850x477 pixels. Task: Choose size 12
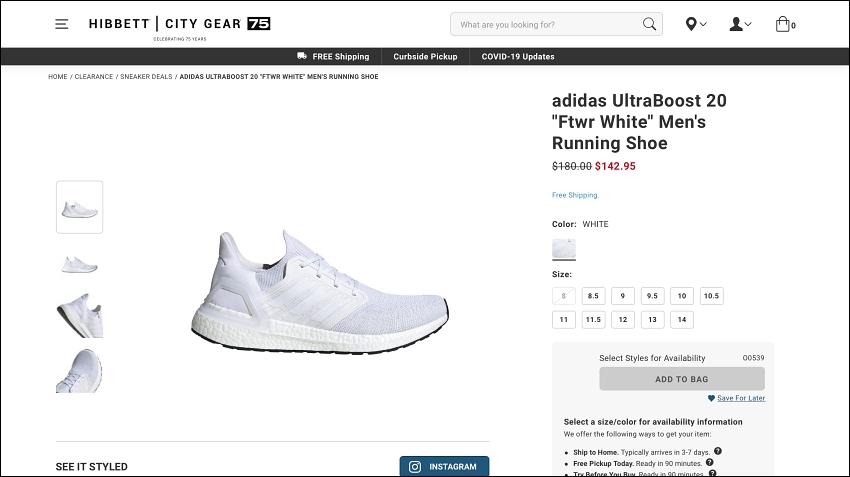(622, 320)
